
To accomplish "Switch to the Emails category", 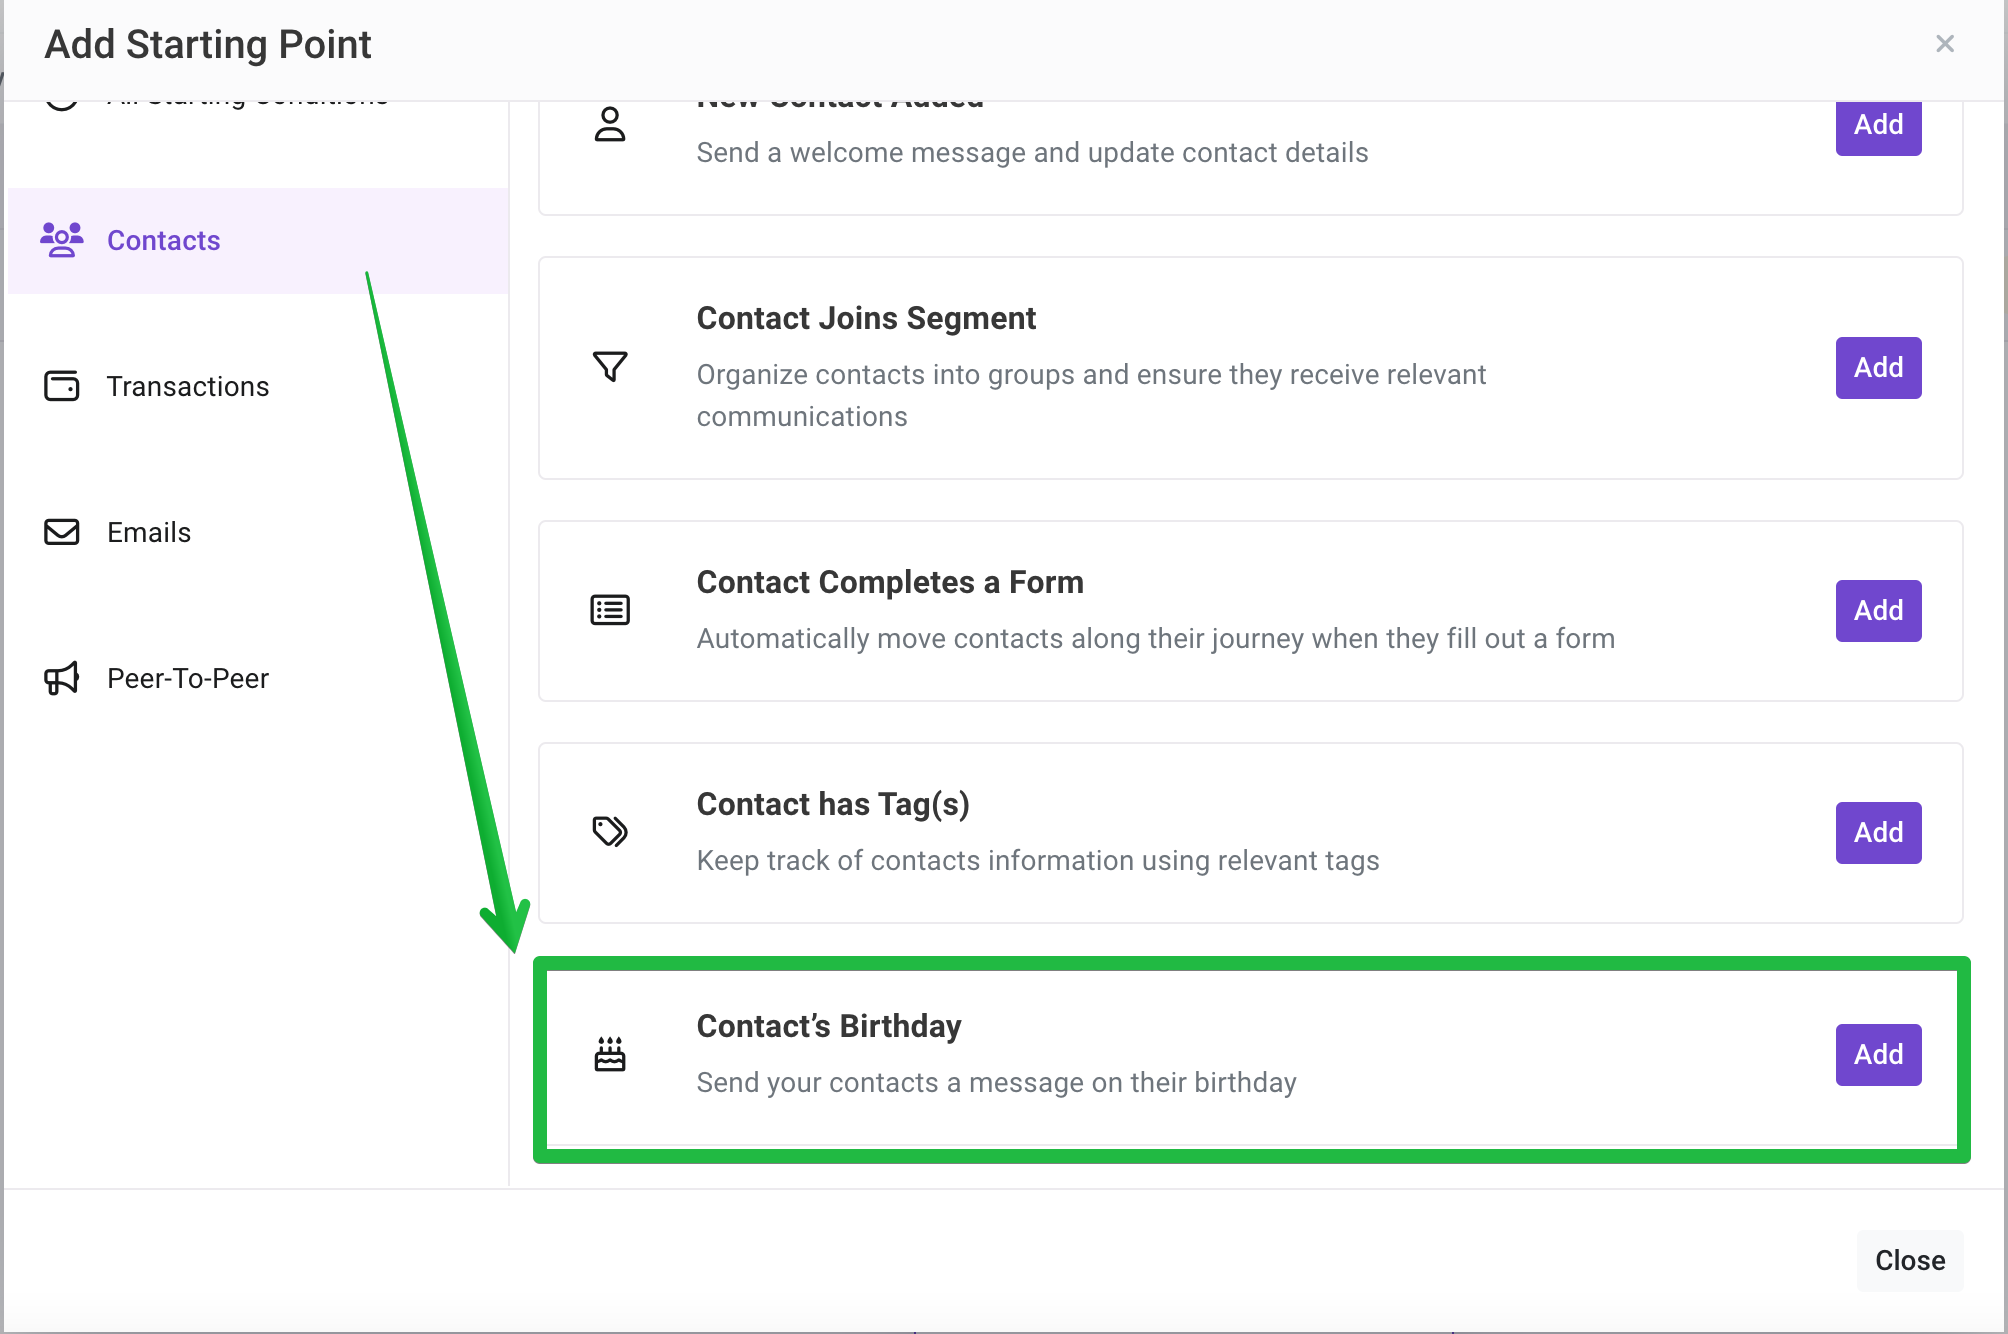I will (258, 532).
